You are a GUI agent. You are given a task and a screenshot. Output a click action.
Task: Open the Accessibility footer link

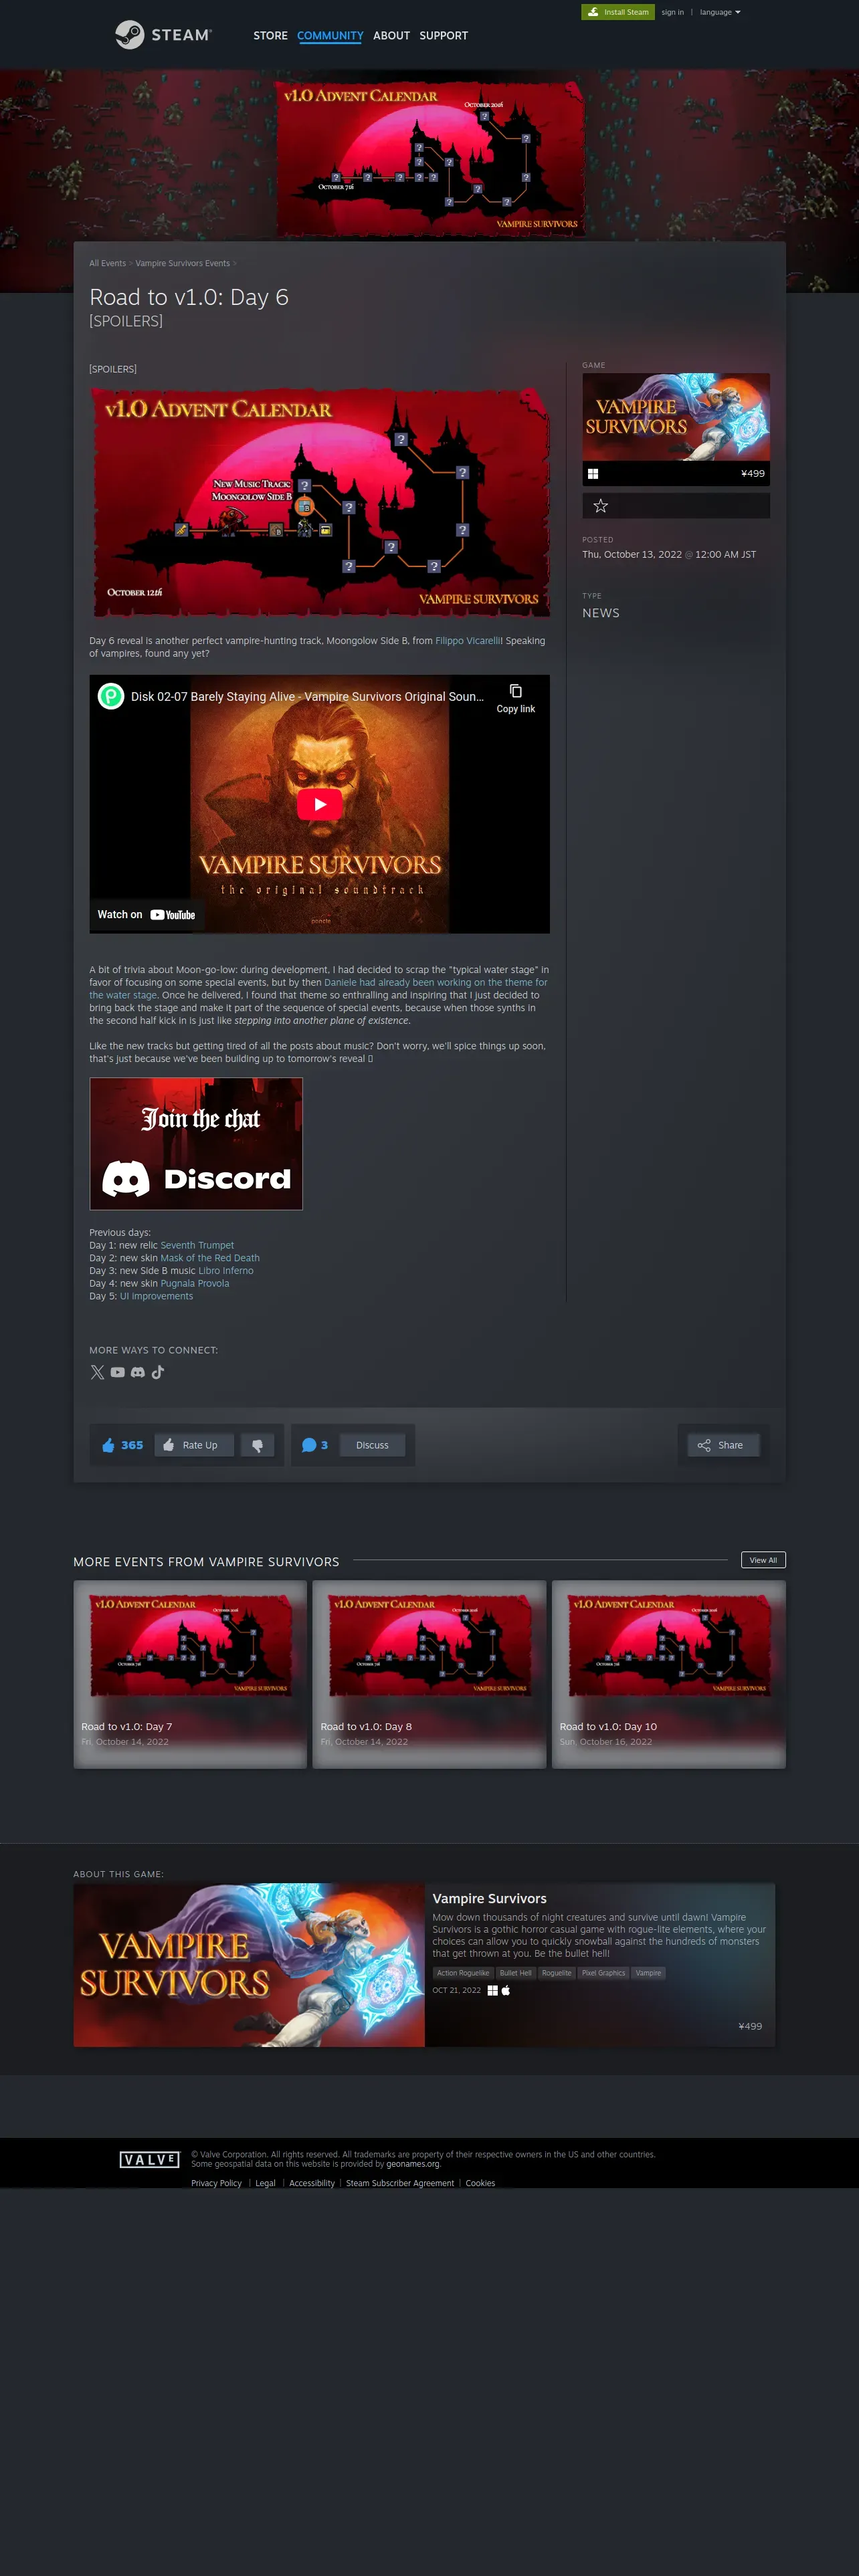312,2183
